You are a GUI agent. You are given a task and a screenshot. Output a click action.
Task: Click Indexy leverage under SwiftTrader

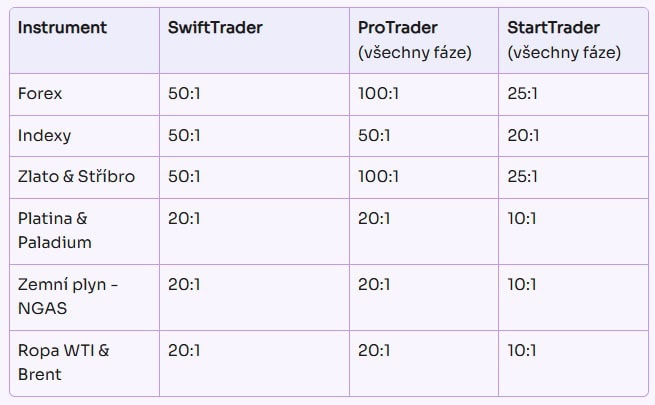(184, 135)
